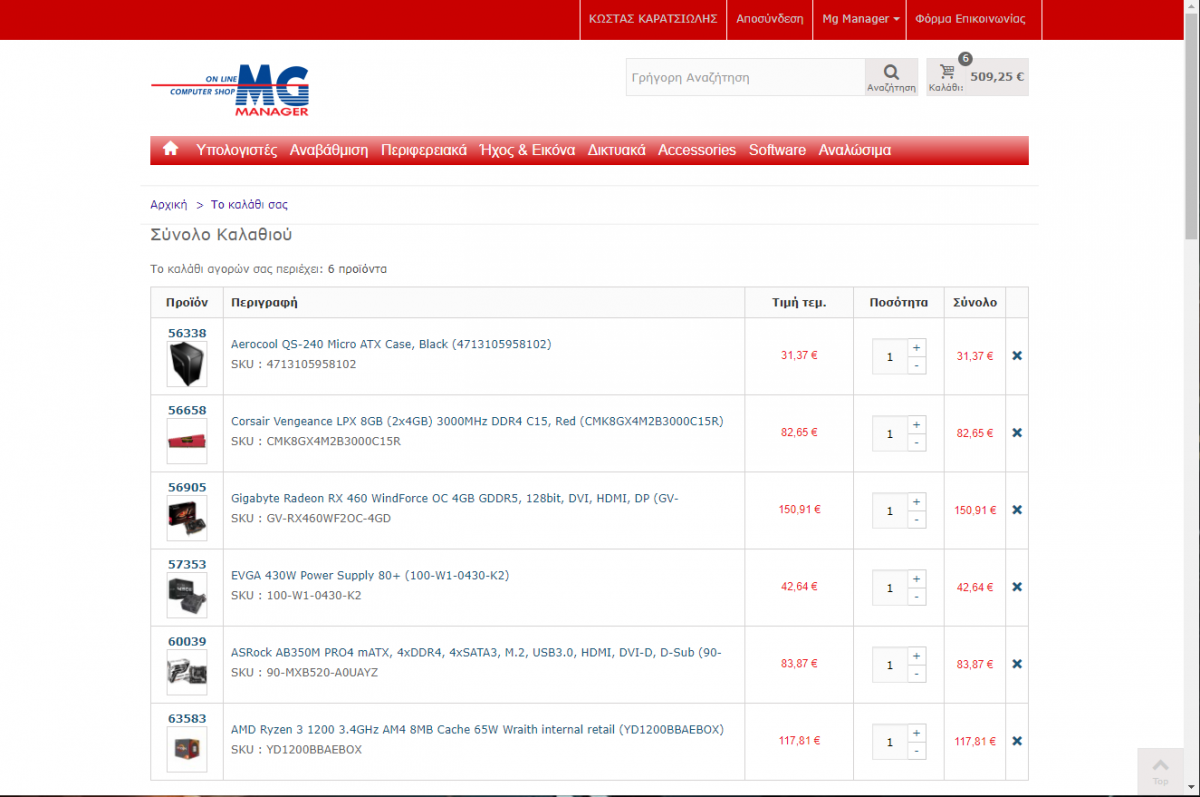Remove ASRock AB350M PRO4 from cart
The height and width of the screenshot is (797, 1200).
coord(1017,664)
